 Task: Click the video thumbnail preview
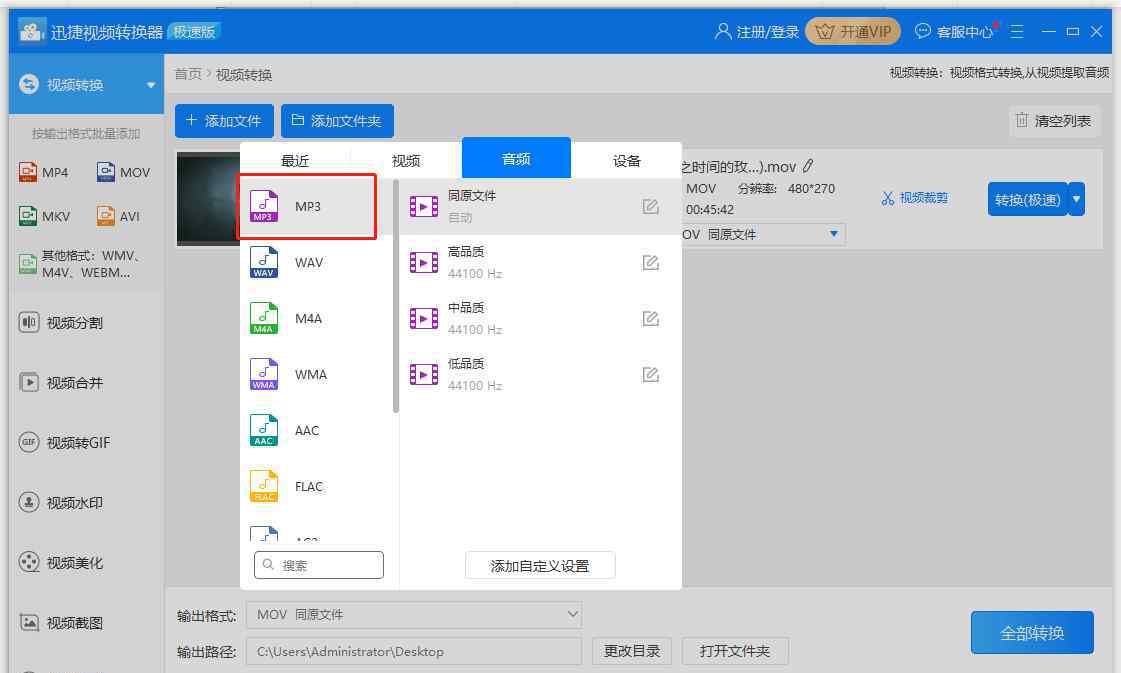point(208,199)
